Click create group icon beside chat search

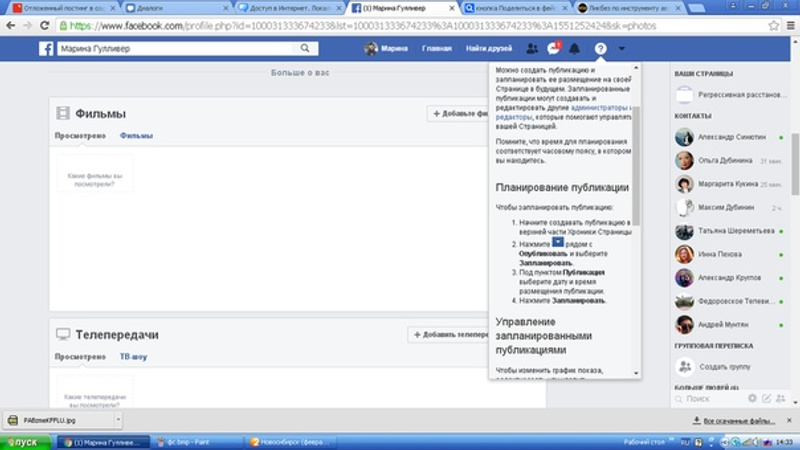tap(781, 398)
